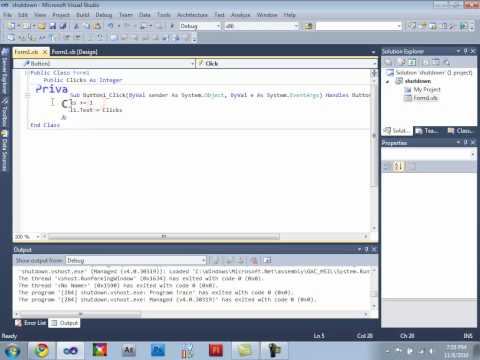This screenshot has height=360, width=480.
Task: Open the Tools menu
Action: (x=164, y=15)
